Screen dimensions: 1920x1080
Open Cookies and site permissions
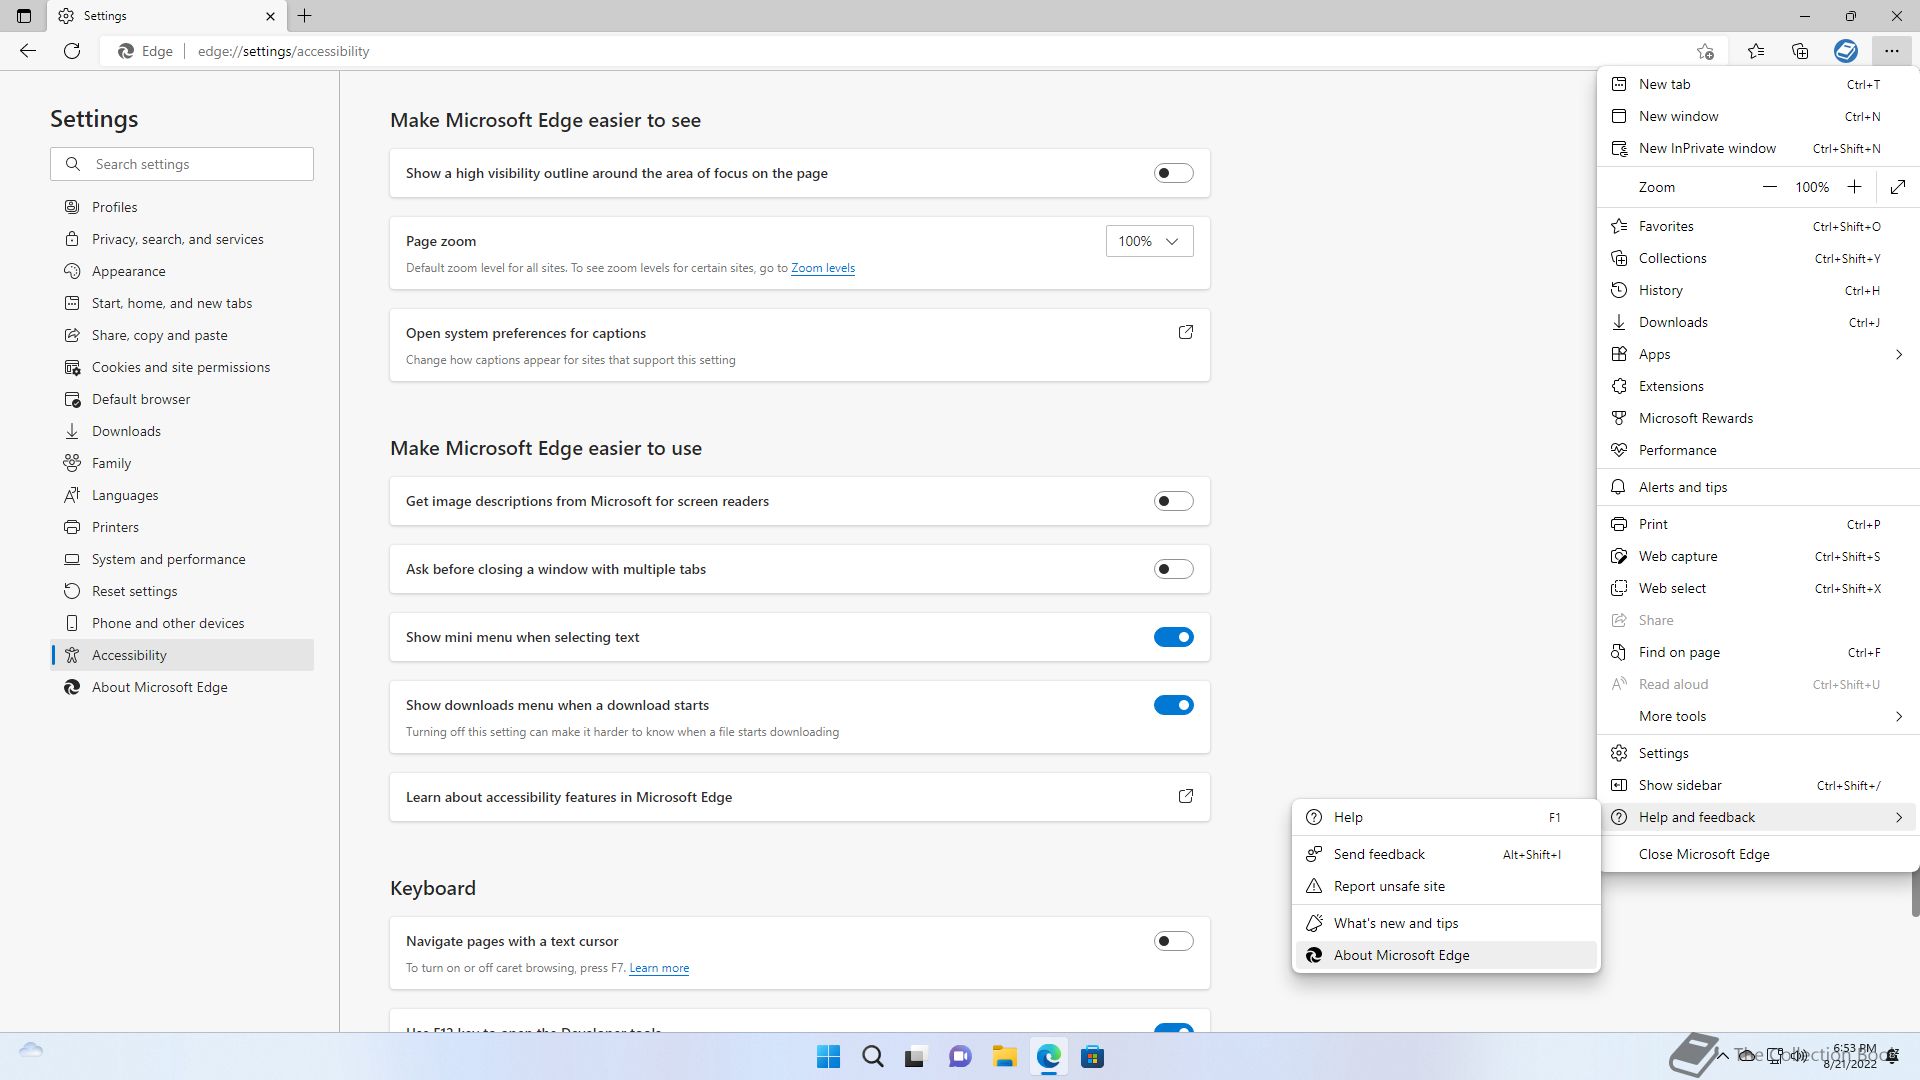[x=182, y=367]
